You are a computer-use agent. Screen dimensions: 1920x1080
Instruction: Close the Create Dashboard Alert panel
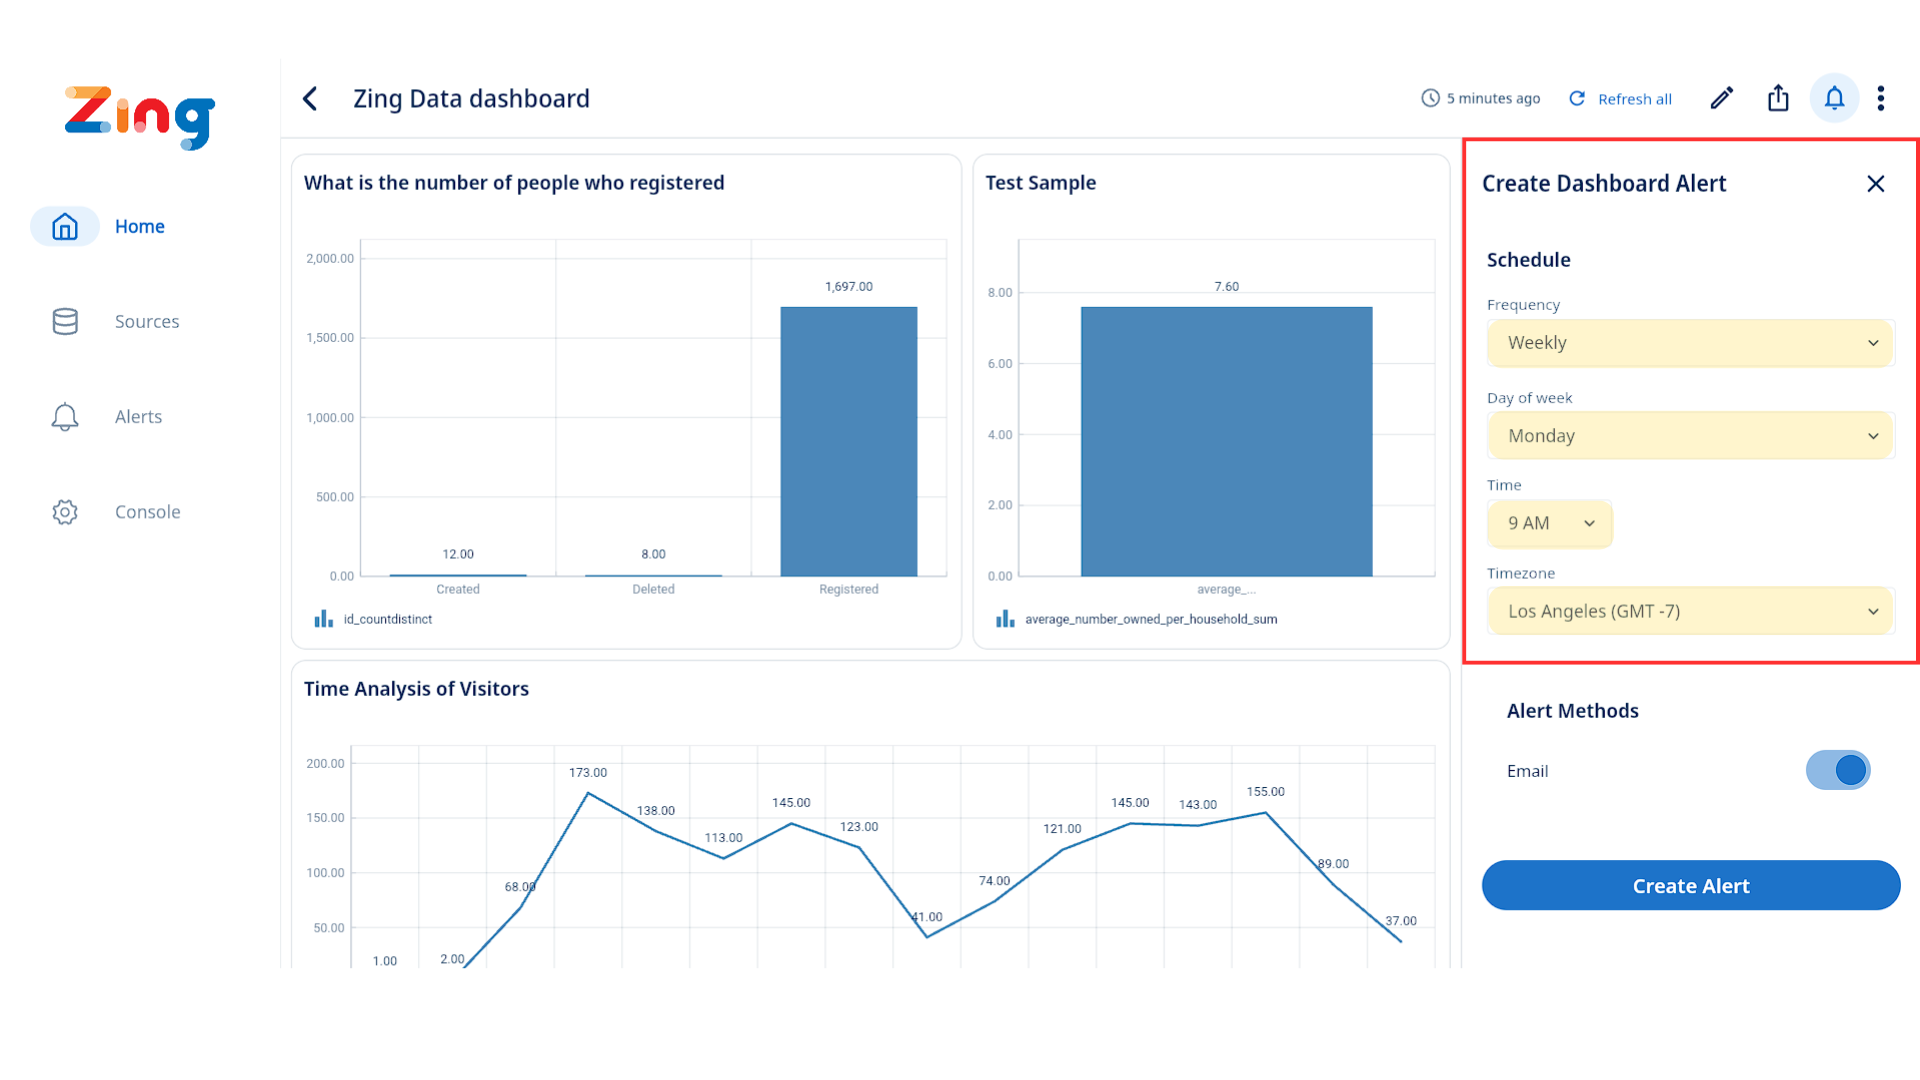click(1875, 184)
